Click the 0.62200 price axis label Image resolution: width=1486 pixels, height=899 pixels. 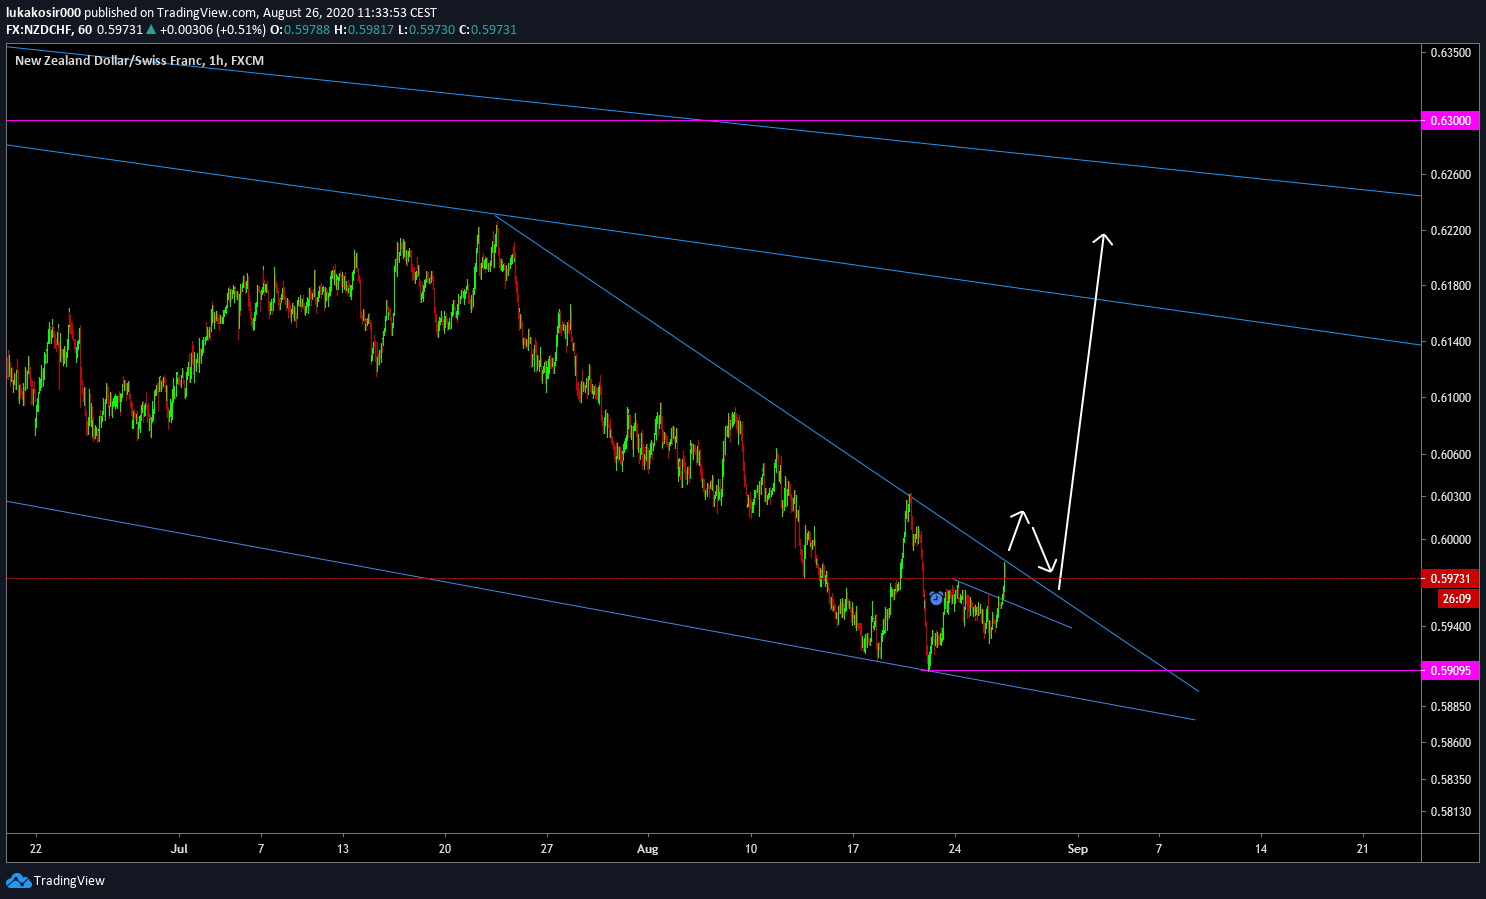(1450, 231)
